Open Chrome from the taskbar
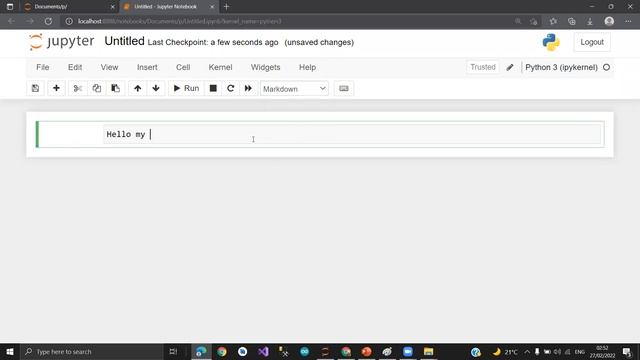This screenshot has width=640, height=360. pos(222,351)
